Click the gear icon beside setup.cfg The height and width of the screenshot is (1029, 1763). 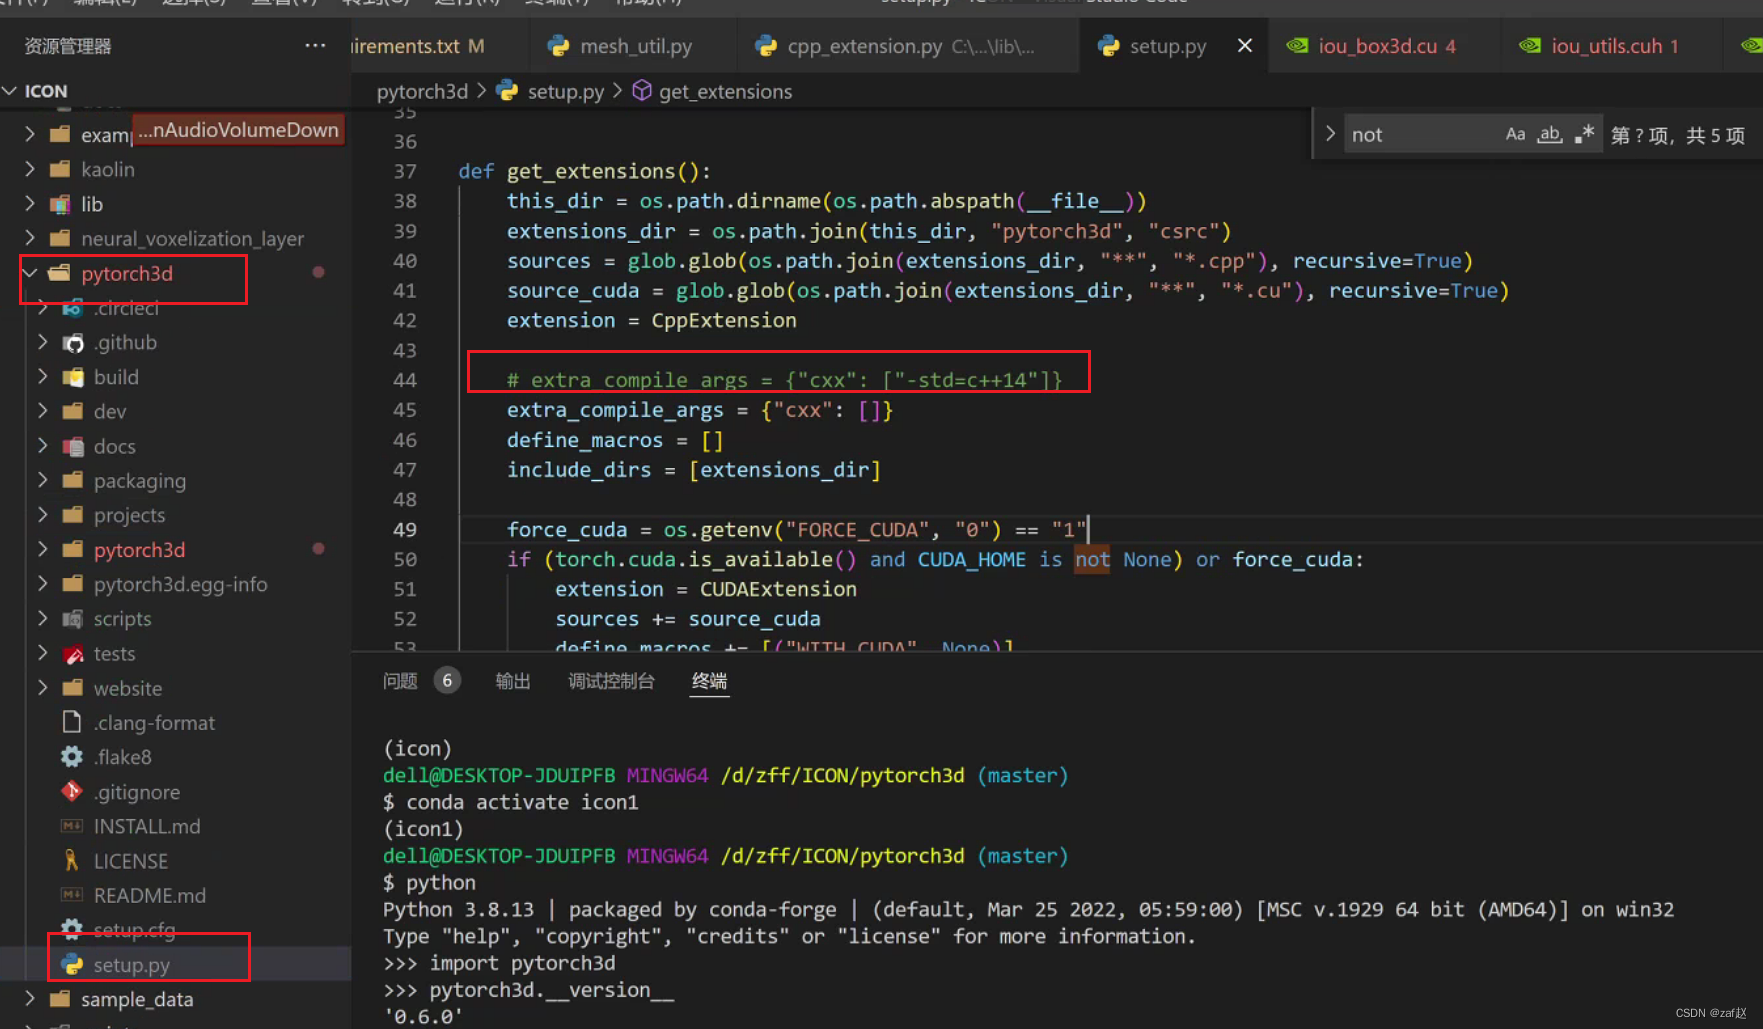pos(71,929)
